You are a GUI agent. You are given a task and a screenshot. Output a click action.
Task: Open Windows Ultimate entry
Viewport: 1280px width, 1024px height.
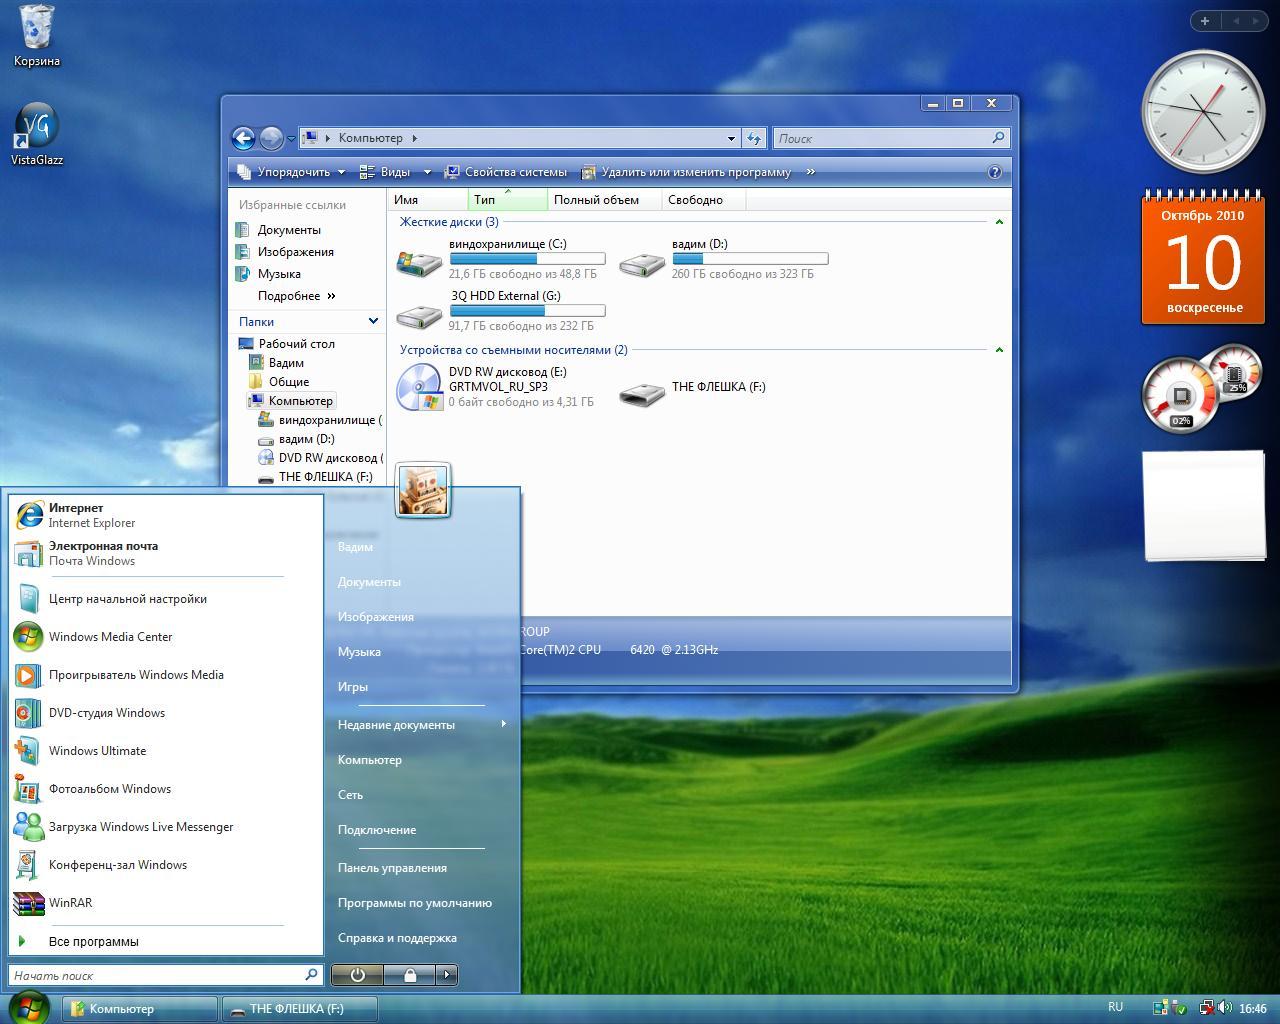166,751
